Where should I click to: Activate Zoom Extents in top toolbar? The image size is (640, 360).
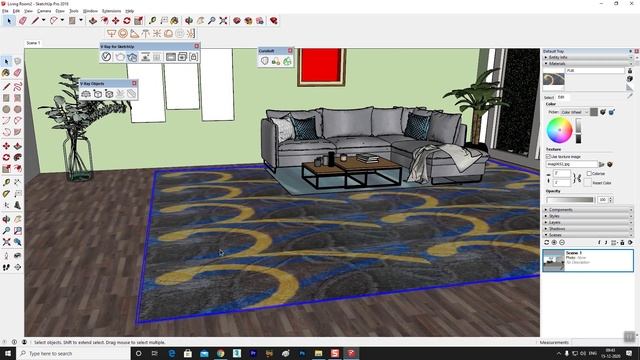[223, 20]
